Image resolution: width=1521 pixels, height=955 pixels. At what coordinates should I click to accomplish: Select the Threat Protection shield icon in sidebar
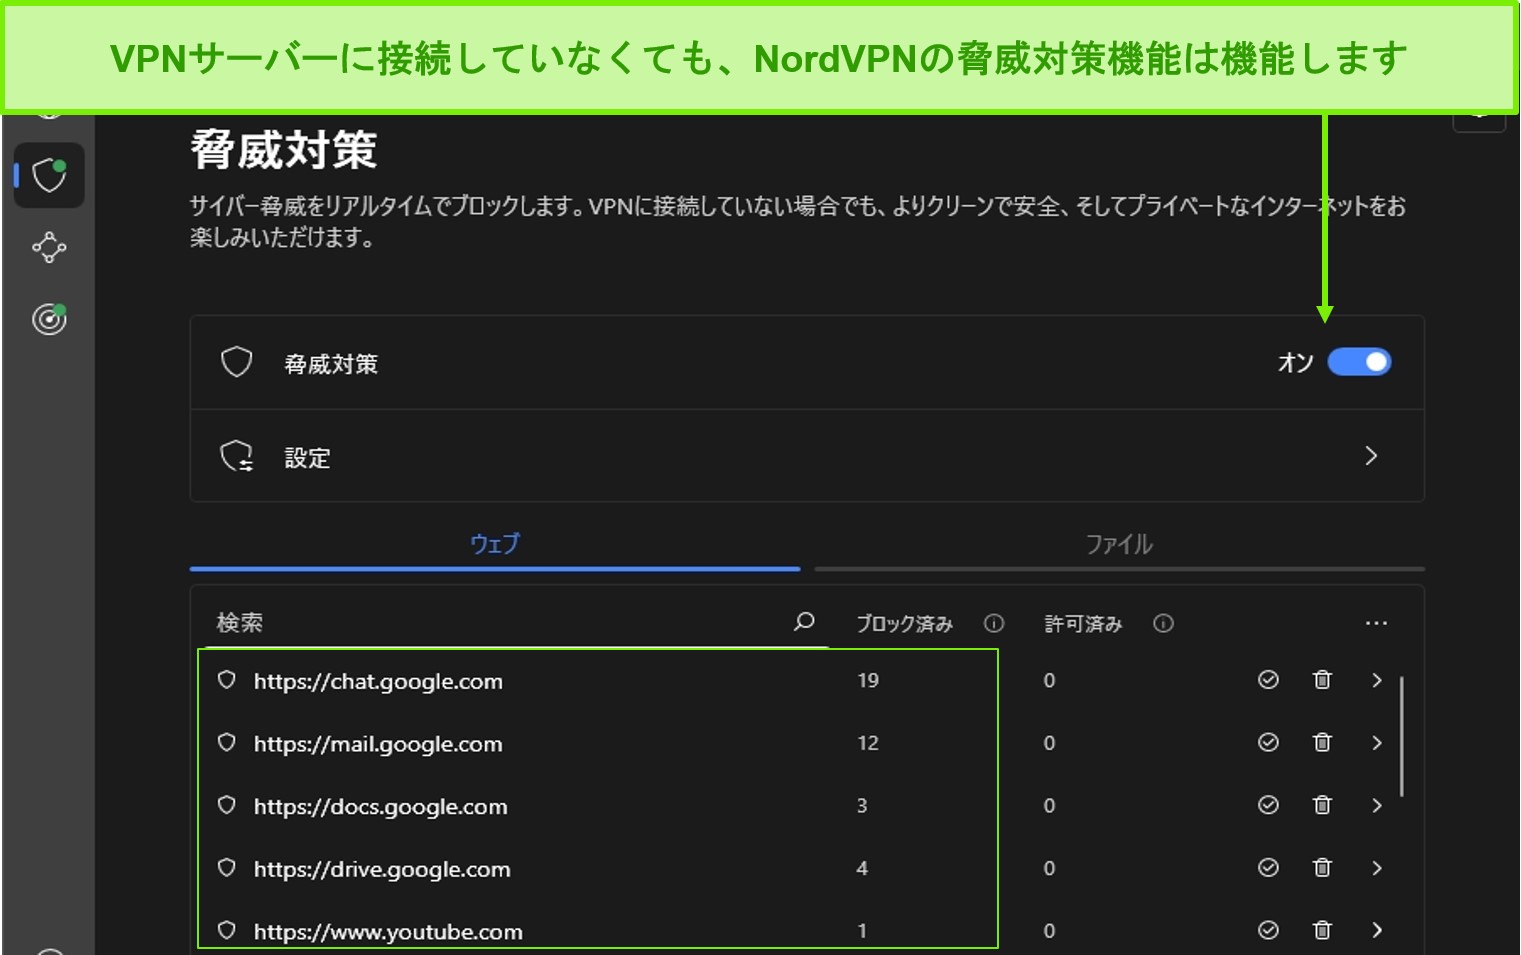click(x=48, y=175)
